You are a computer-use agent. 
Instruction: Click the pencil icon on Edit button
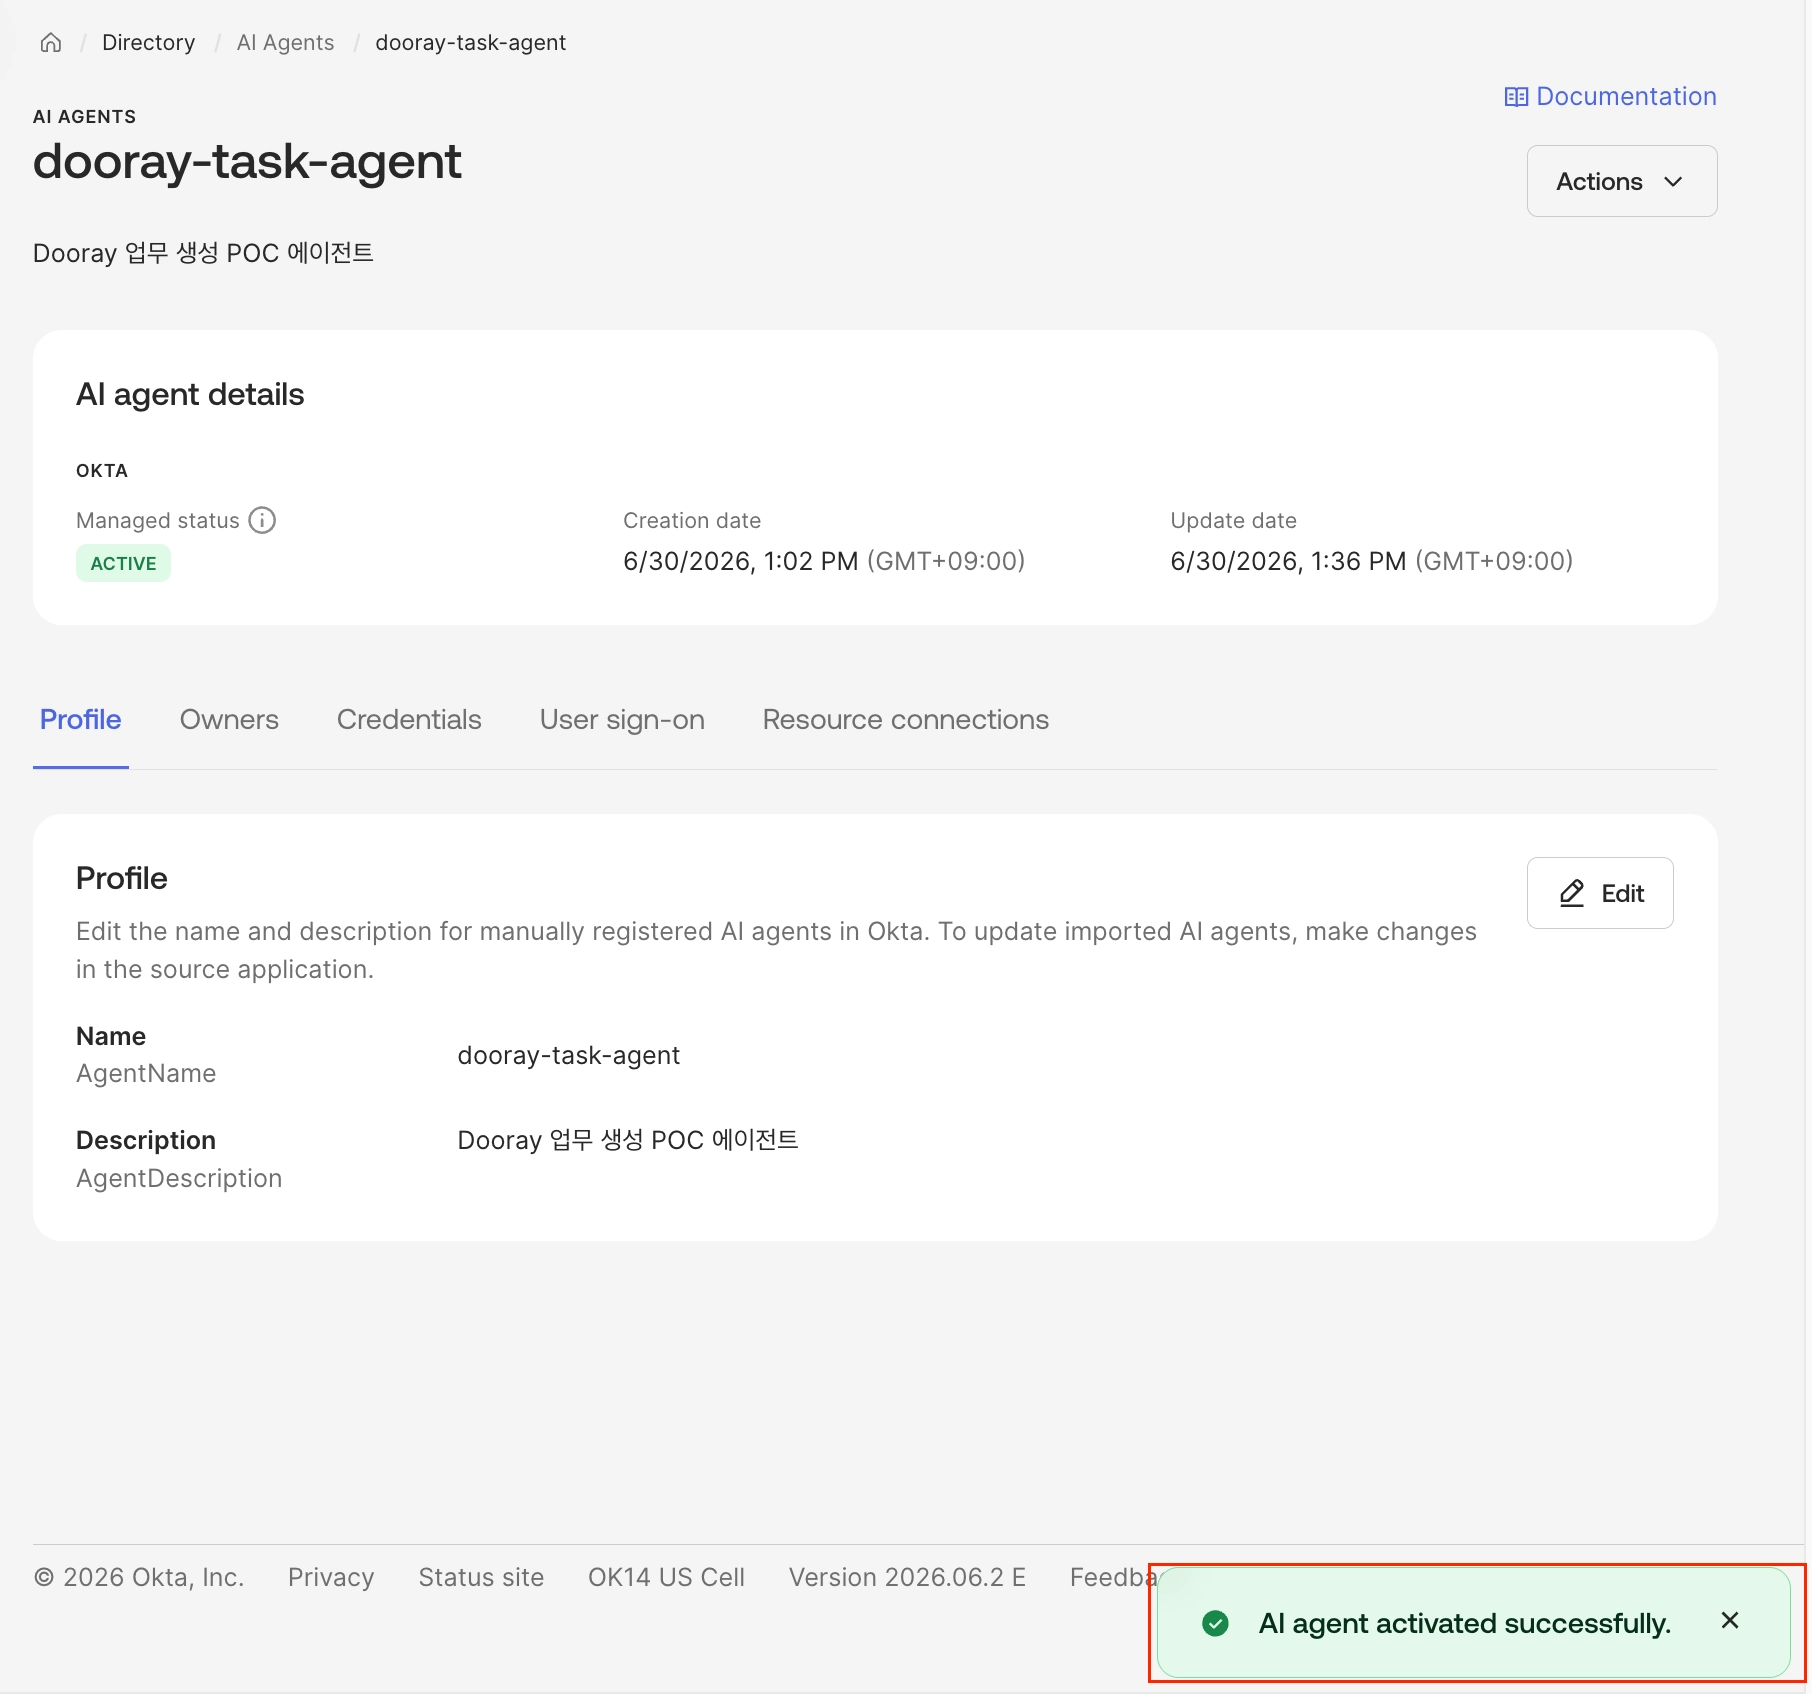[x=1572, y=893]
